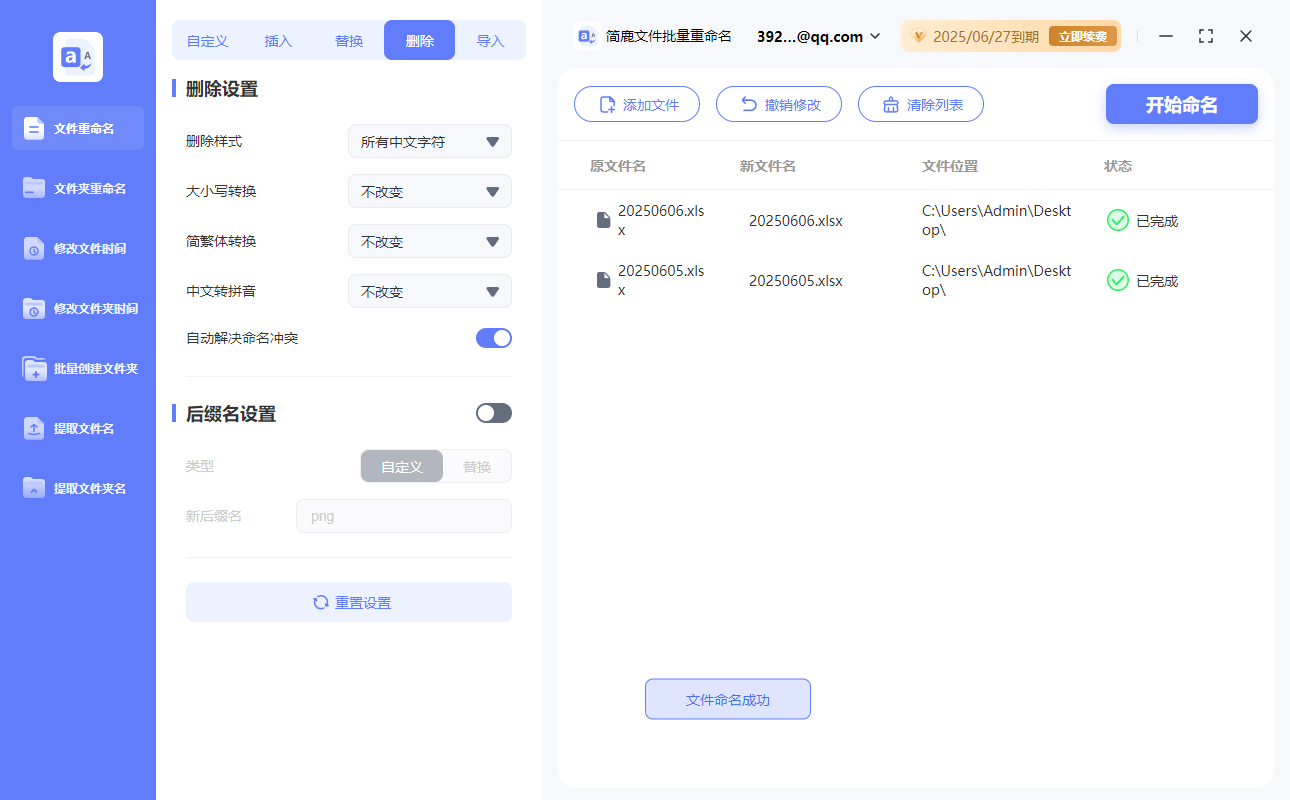The width and height of the screenshot is (1290, 800).
Task: Switch to the 插入 tab
Action: [277, 39]
